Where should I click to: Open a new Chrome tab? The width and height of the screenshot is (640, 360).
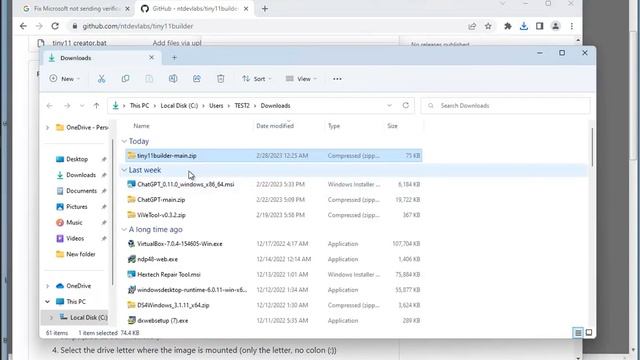pos(264,9)
